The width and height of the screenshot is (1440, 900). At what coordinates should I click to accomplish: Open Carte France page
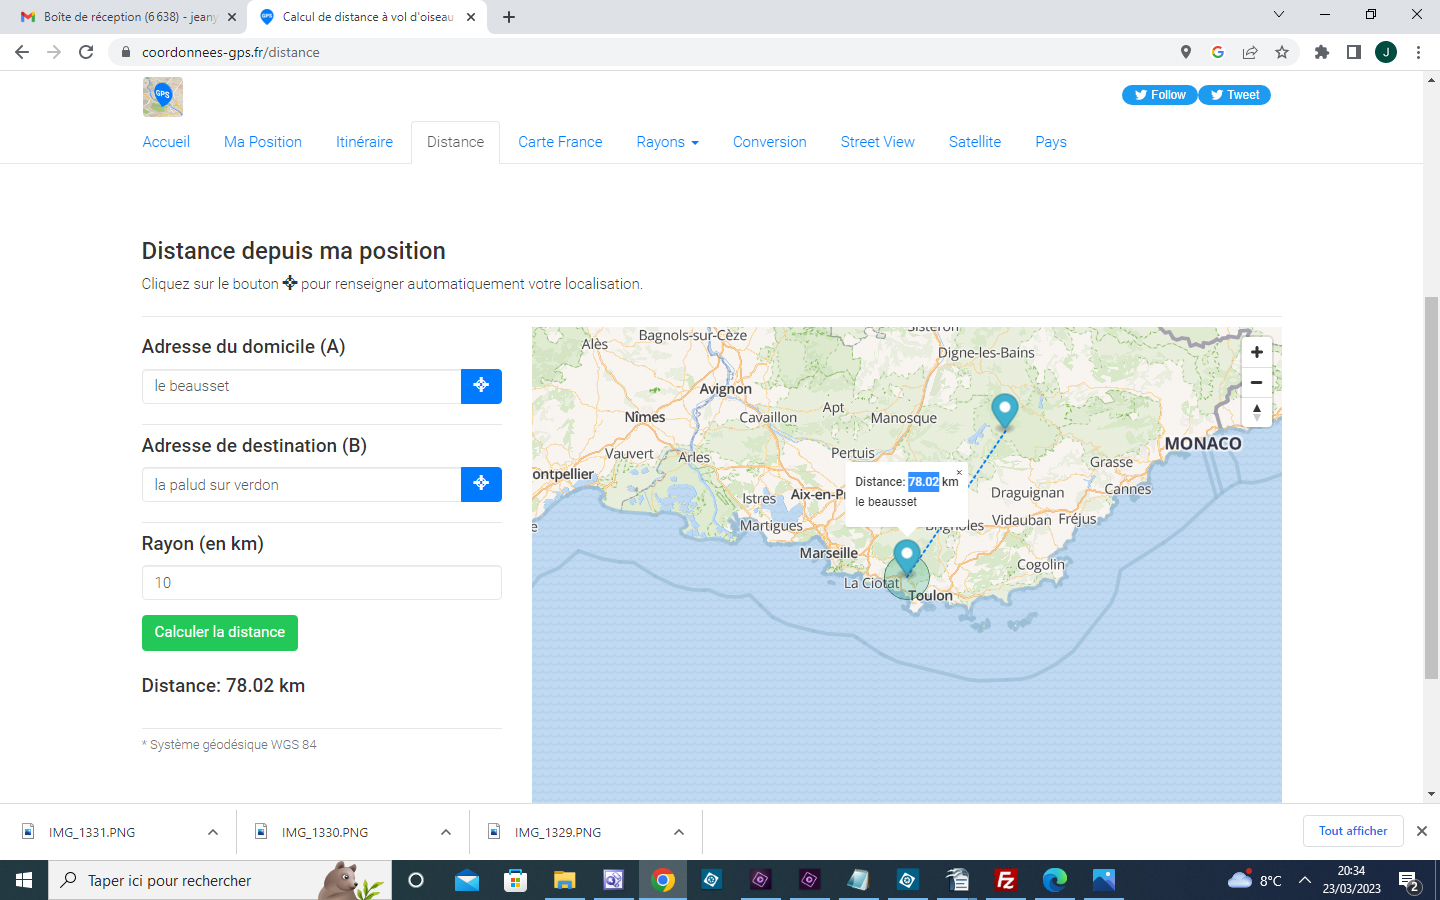[x=560, y=142]
